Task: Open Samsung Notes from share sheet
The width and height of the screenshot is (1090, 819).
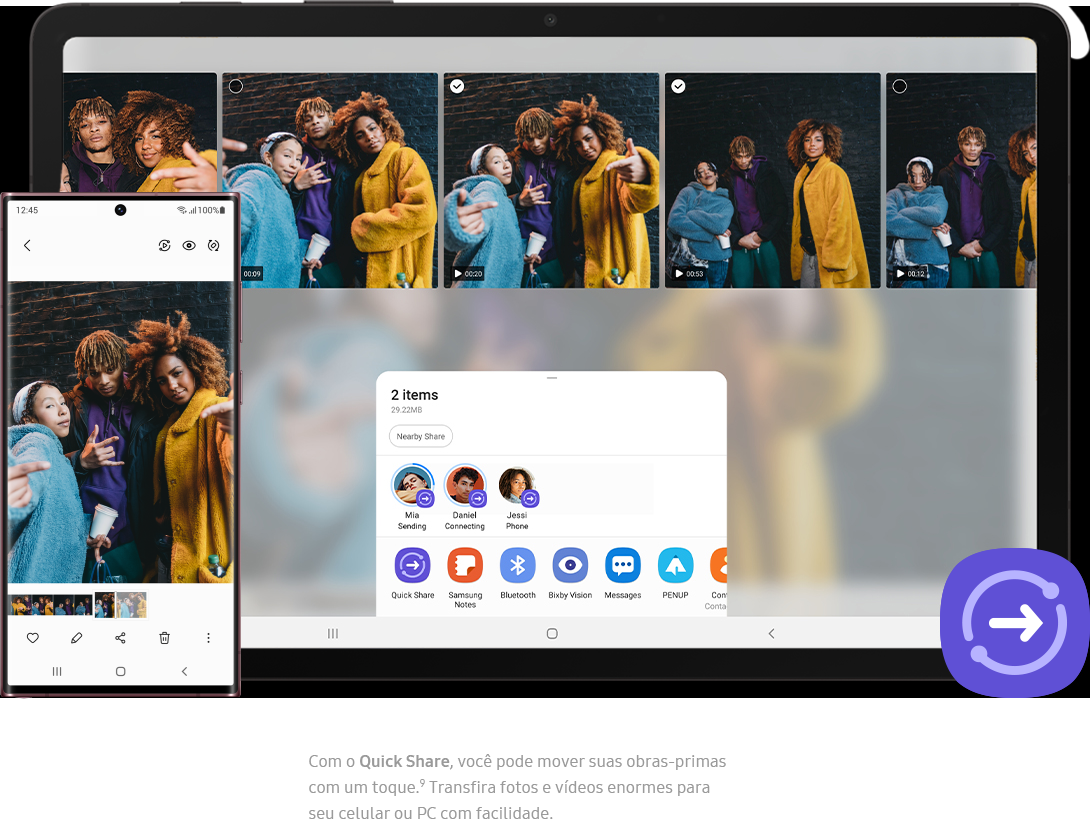Action: point(465,565)
